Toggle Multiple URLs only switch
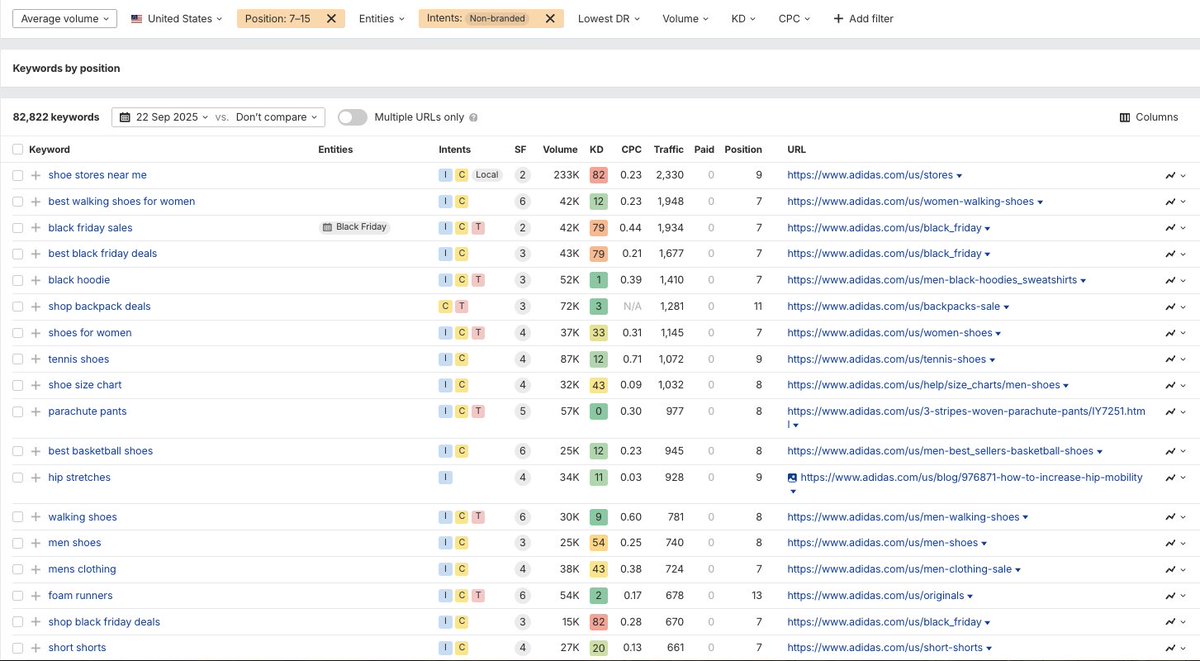The width and height of the screenshot is (1200, 661). tap(352, 117)
